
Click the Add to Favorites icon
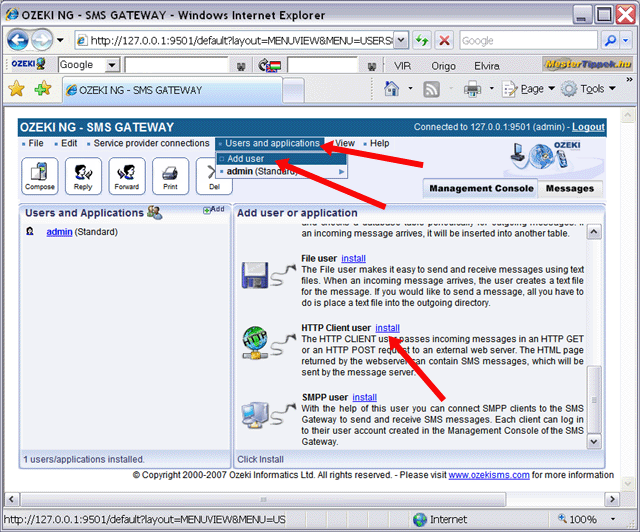point(43,89)
